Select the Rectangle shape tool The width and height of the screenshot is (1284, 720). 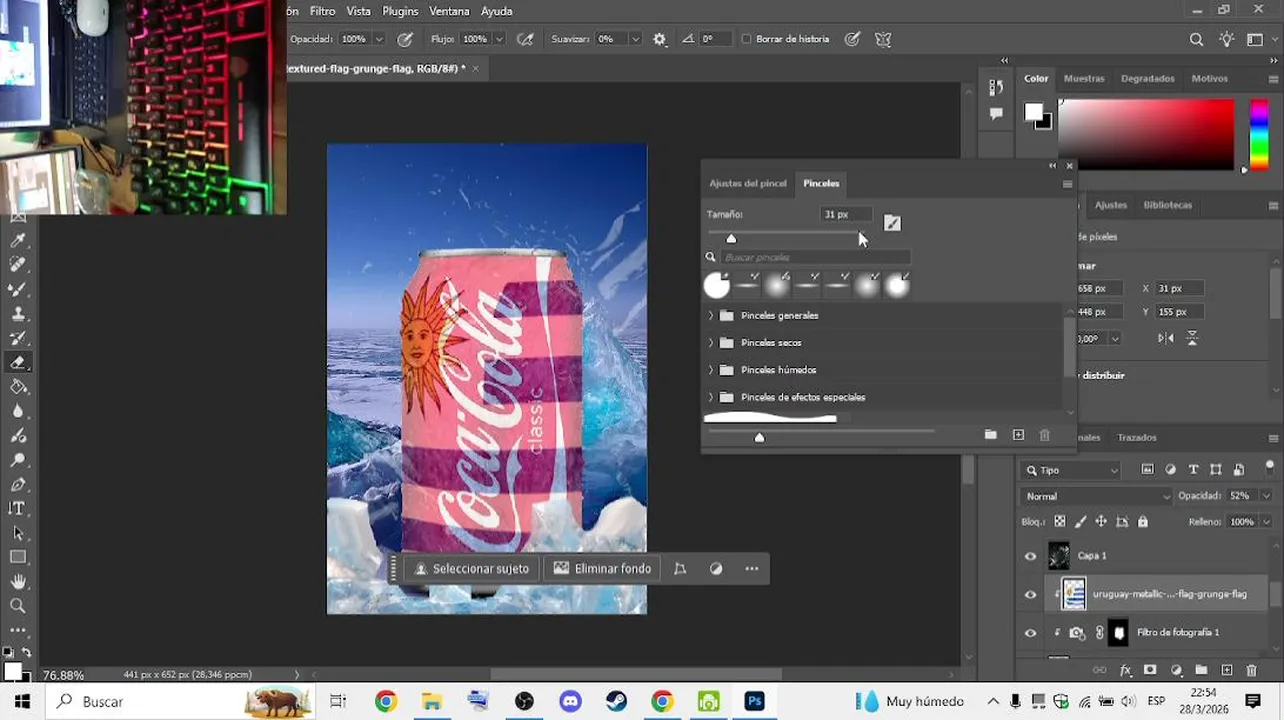click(17, 557)
